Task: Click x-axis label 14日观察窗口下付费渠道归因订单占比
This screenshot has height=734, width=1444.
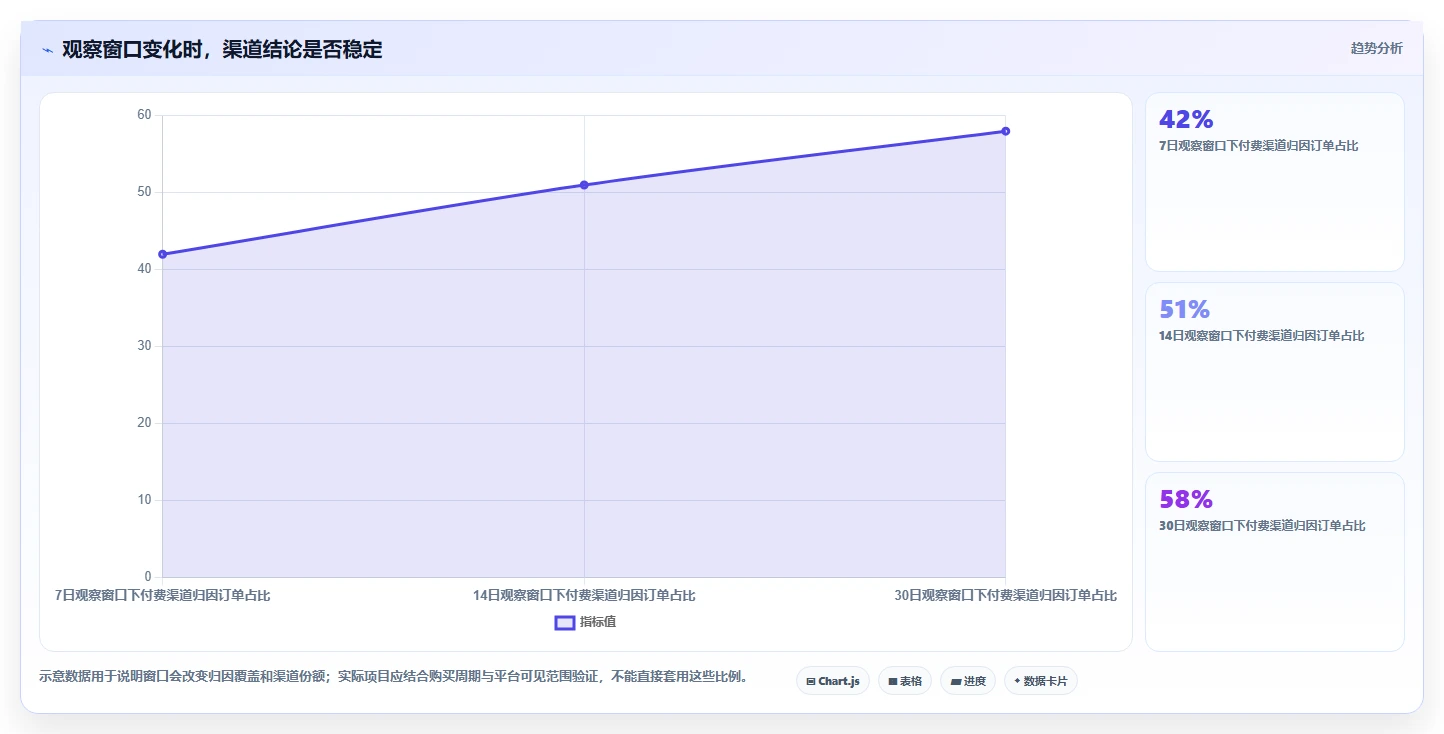Action: [x=584, y=595]
